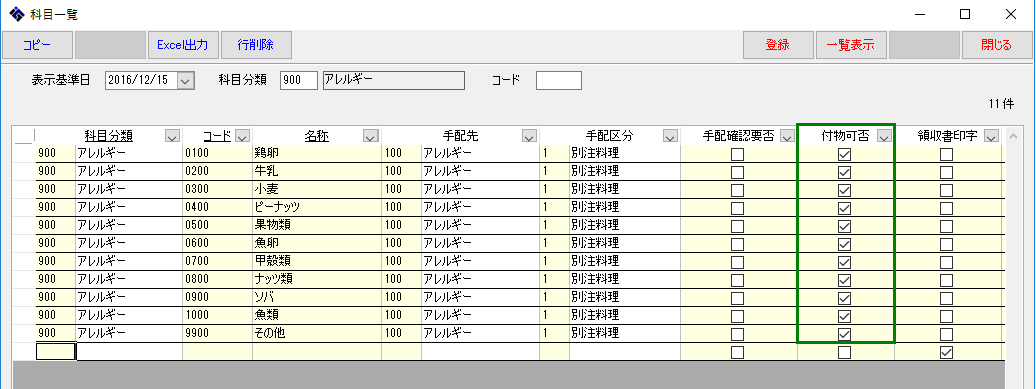Click the application icon in title bar

point(16,13)
